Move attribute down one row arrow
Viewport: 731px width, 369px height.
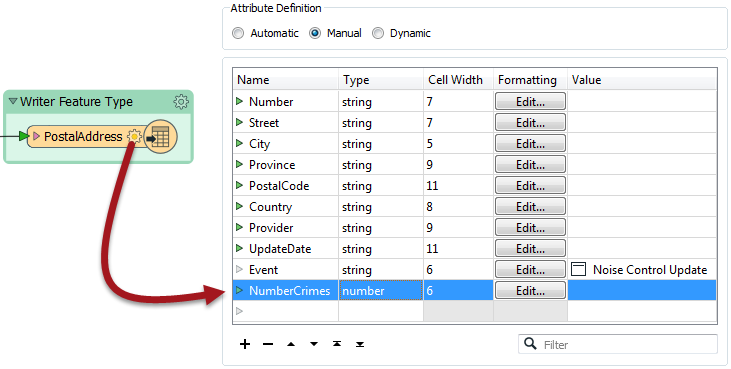pyautogui.click(x=314, y=344)
